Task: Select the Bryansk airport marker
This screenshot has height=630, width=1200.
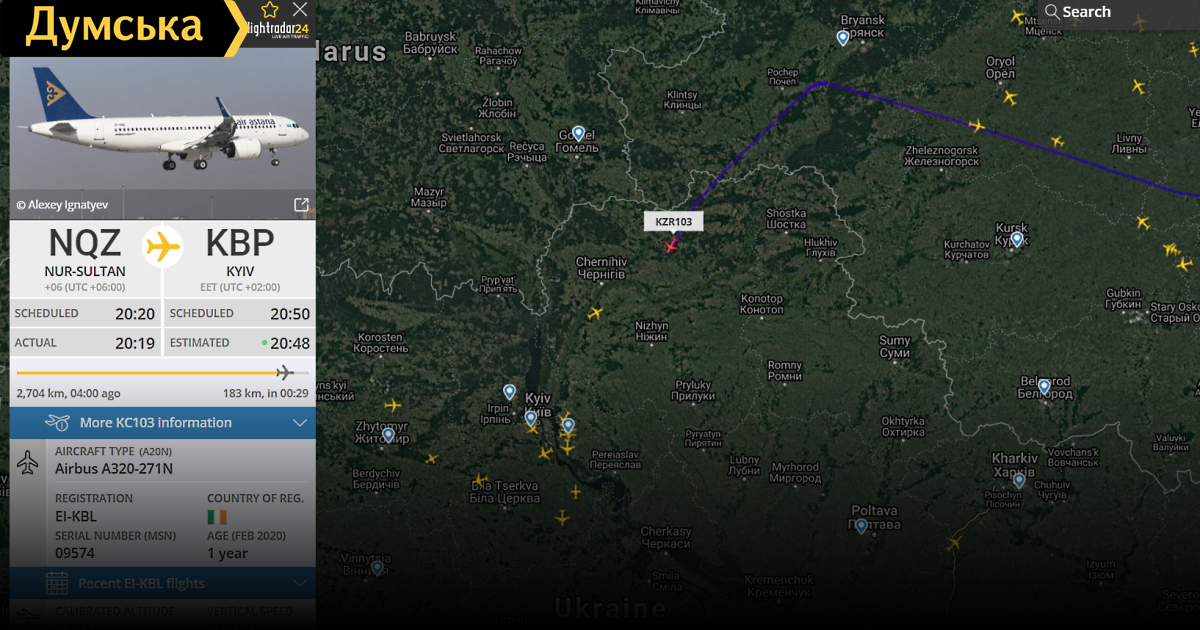Action: pos(843,38)
